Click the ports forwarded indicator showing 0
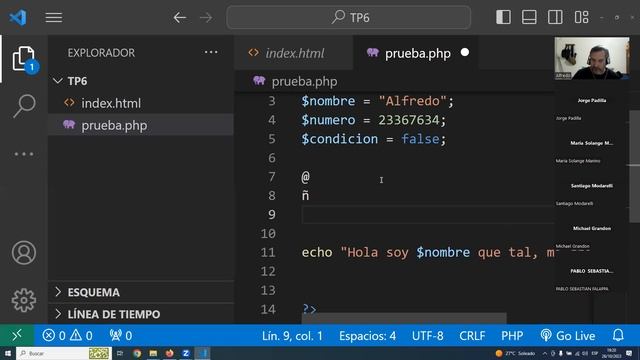Image resolution: width=640 pixels, height=360 pixels. click(x=121, y=336)
